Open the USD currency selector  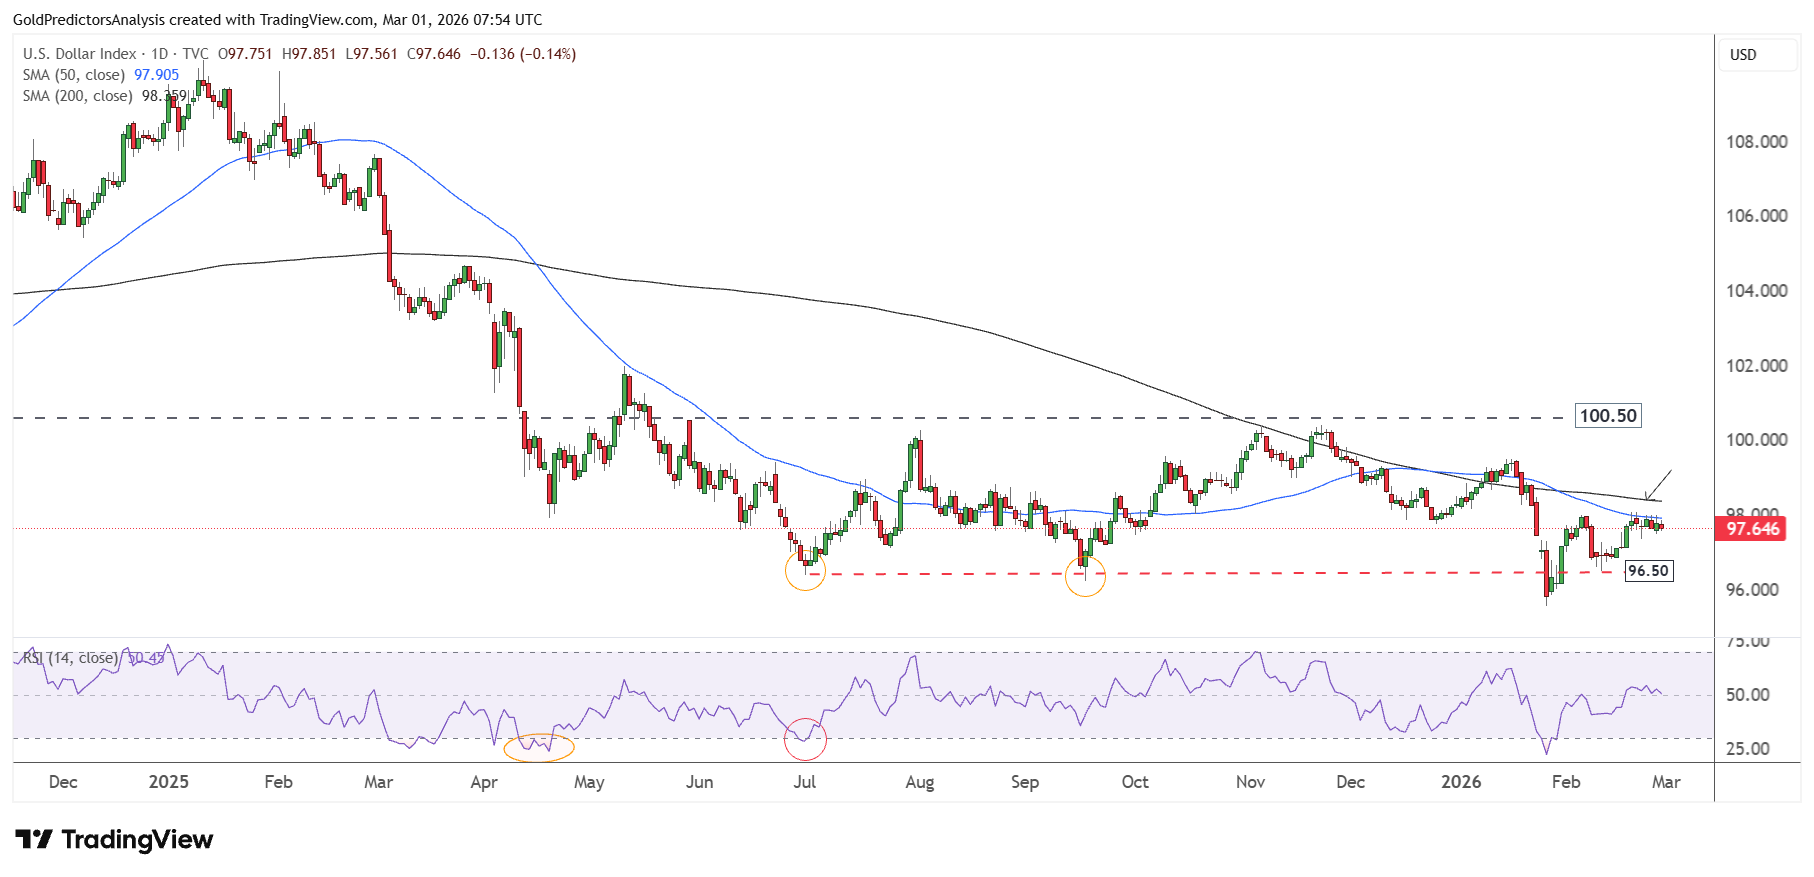click(1758, 55)
